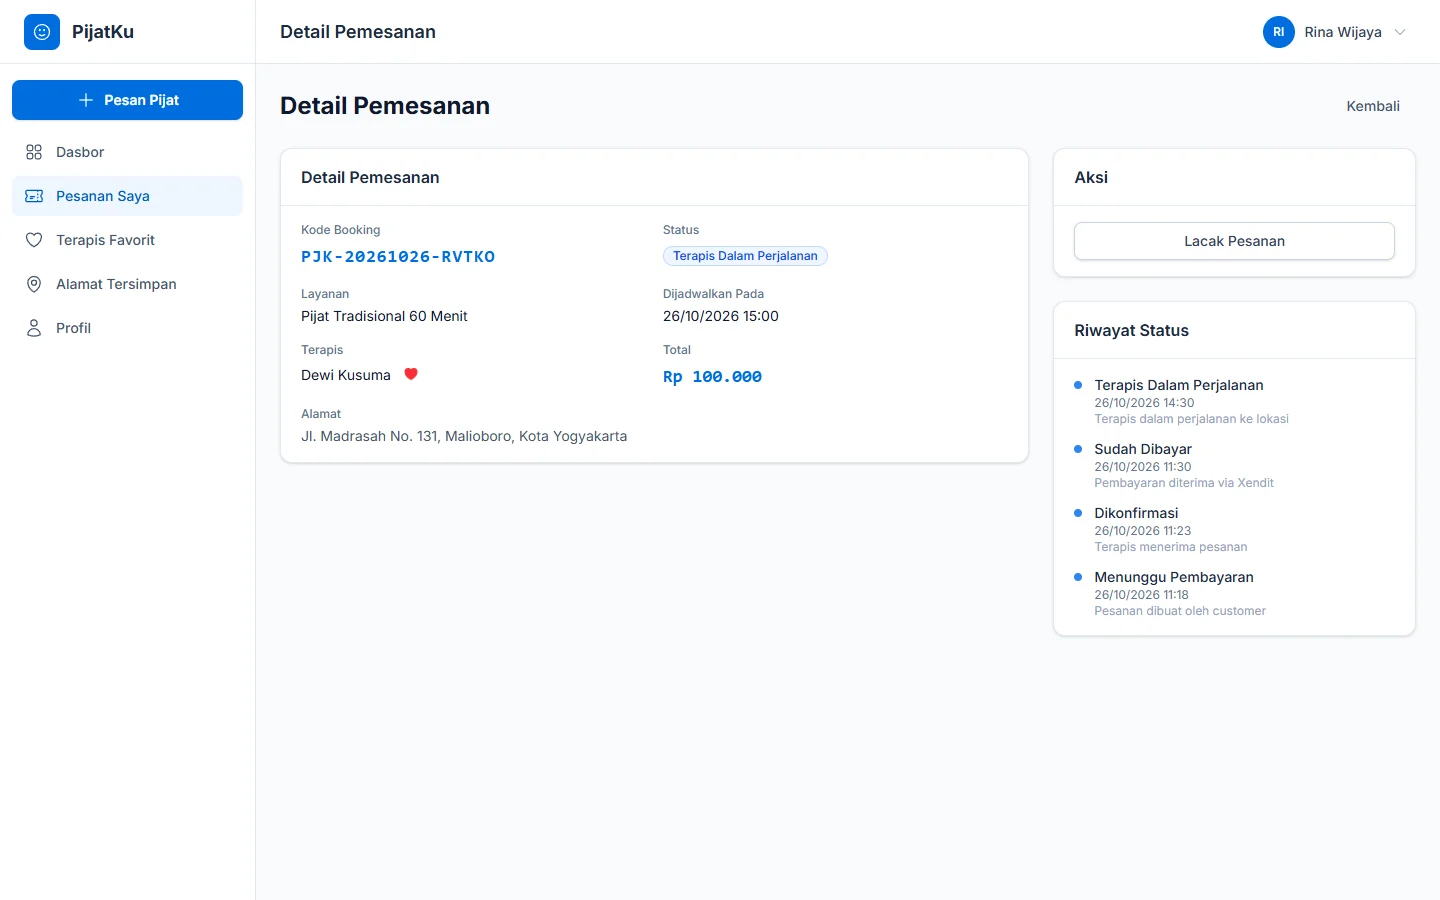1440x900 pixels.
Task: Click the Pijat Tradisional 60 Menit text
Action: point(384,316)
